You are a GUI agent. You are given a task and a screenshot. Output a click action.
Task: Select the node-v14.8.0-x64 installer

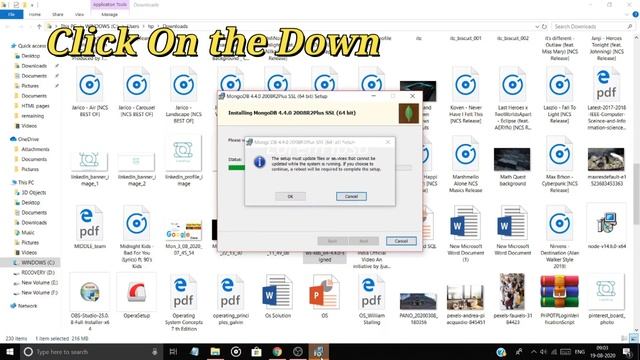click(607, 228)
